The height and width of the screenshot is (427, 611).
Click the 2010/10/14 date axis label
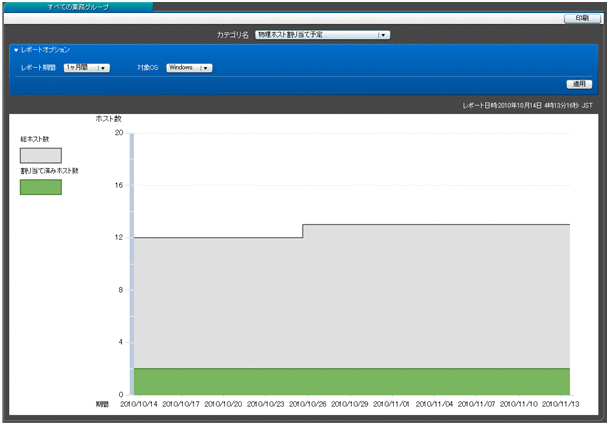[x=138, y=404]
